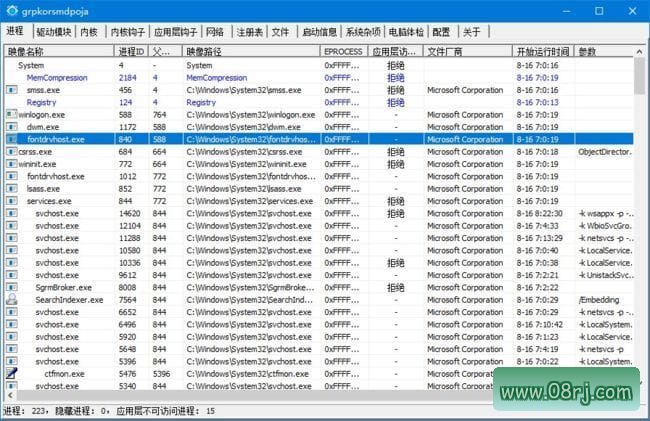Open the 网络 tab

[215, 32]
